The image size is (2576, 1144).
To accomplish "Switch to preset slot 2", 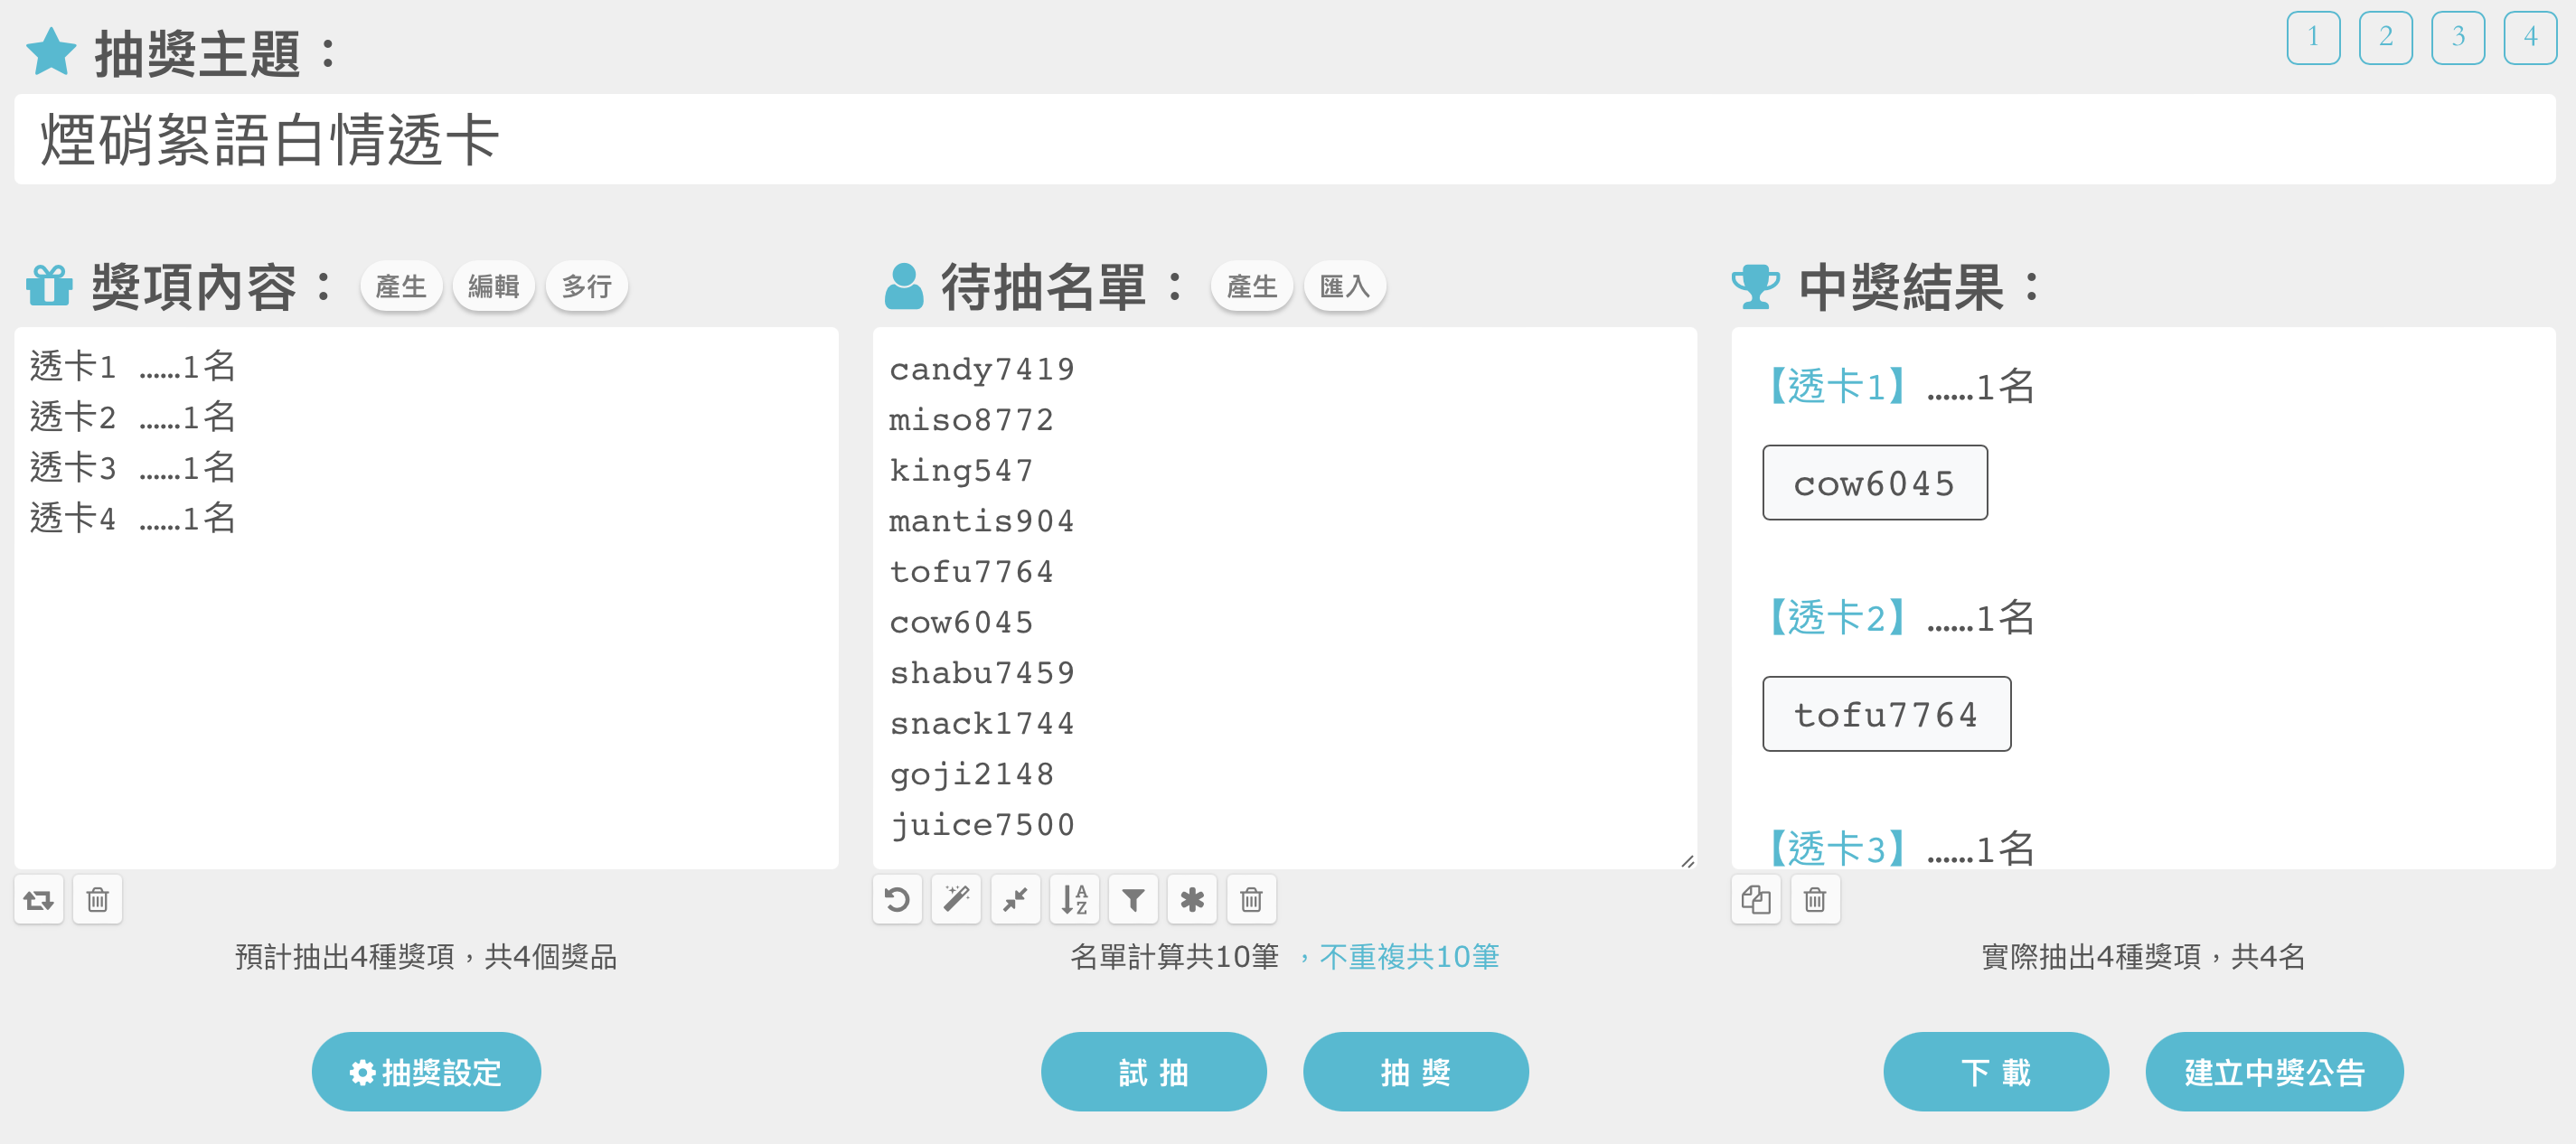I will 2386,37.
